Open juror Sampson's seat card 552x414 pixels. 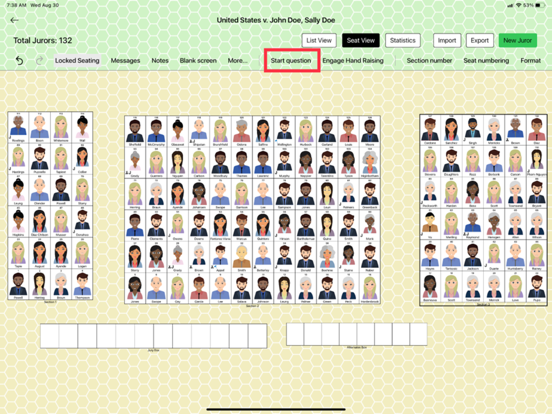coord(284,194)
